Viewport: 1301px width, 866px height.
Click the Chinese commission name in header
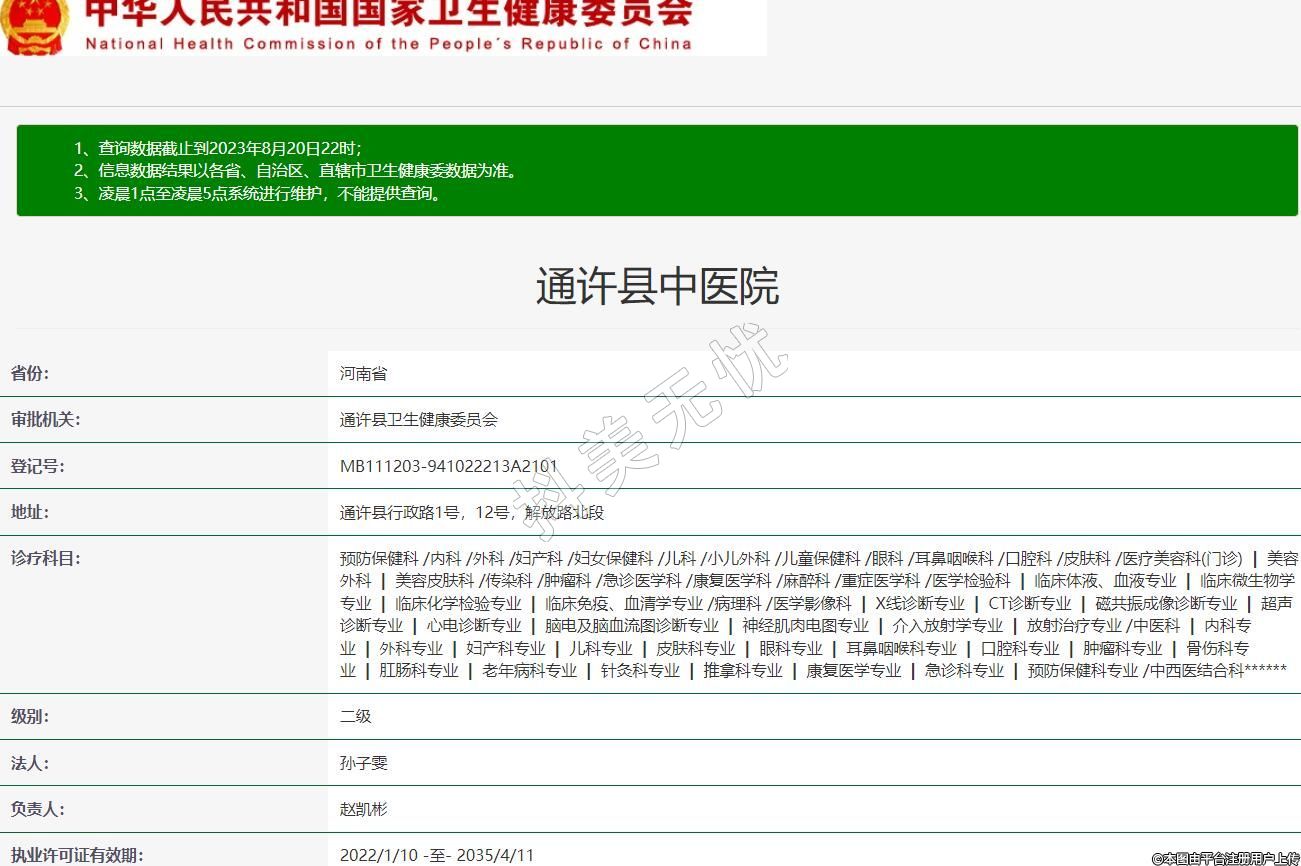(388, 12)
